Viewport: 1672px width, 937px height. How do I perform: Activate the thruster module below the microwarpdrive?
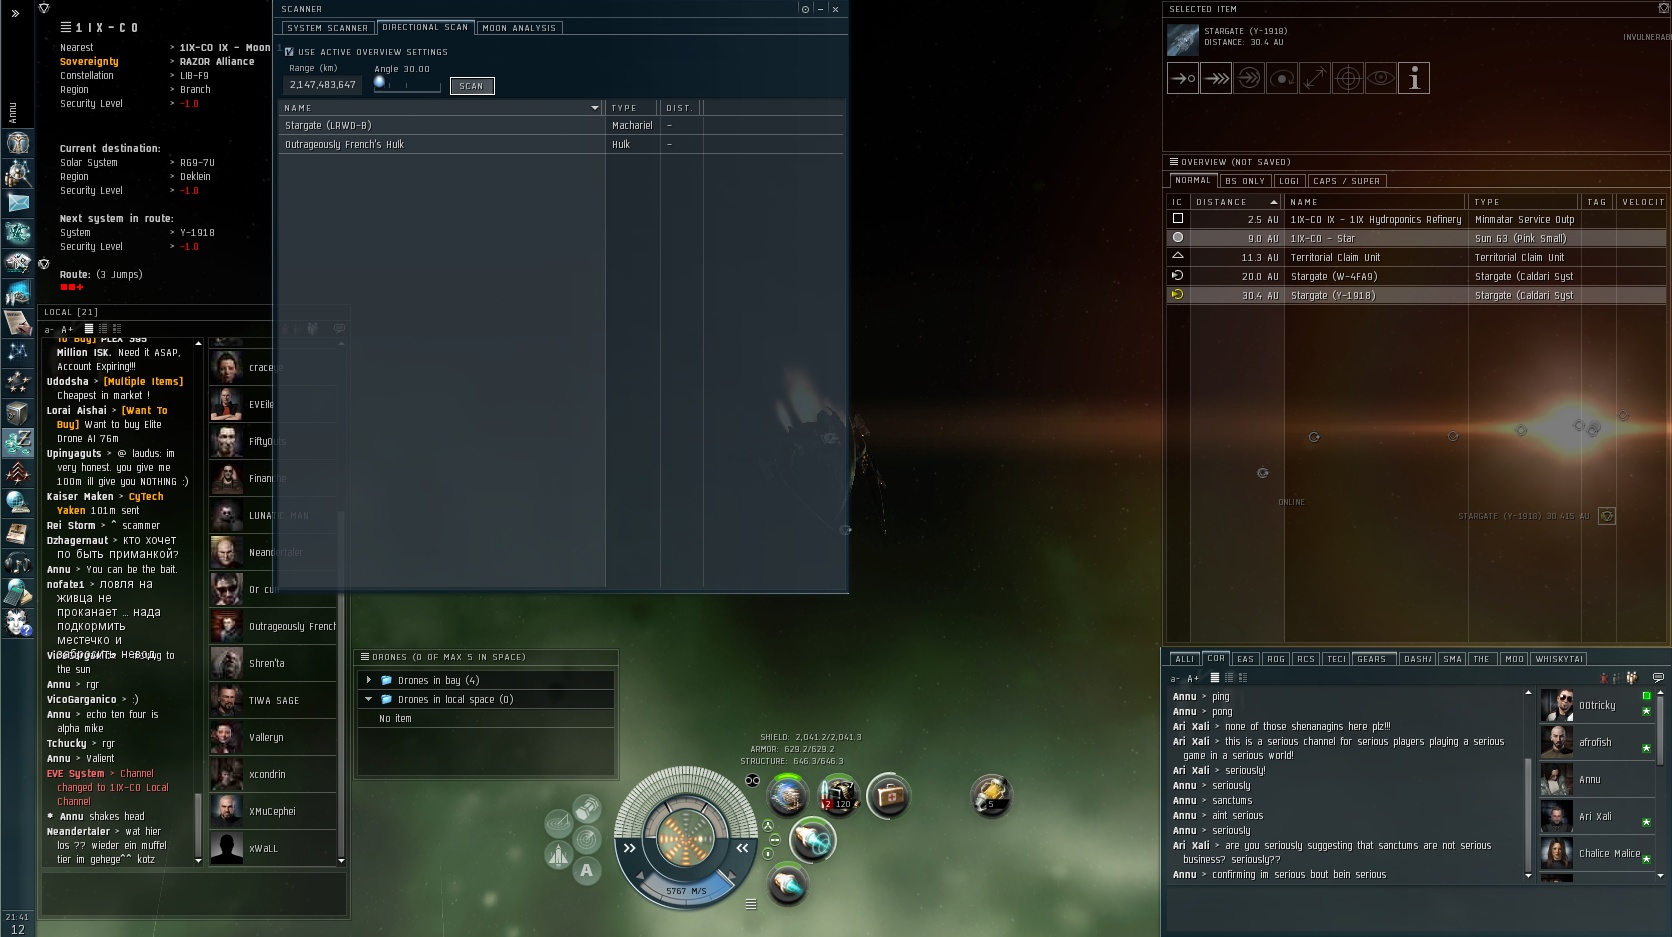788,885
